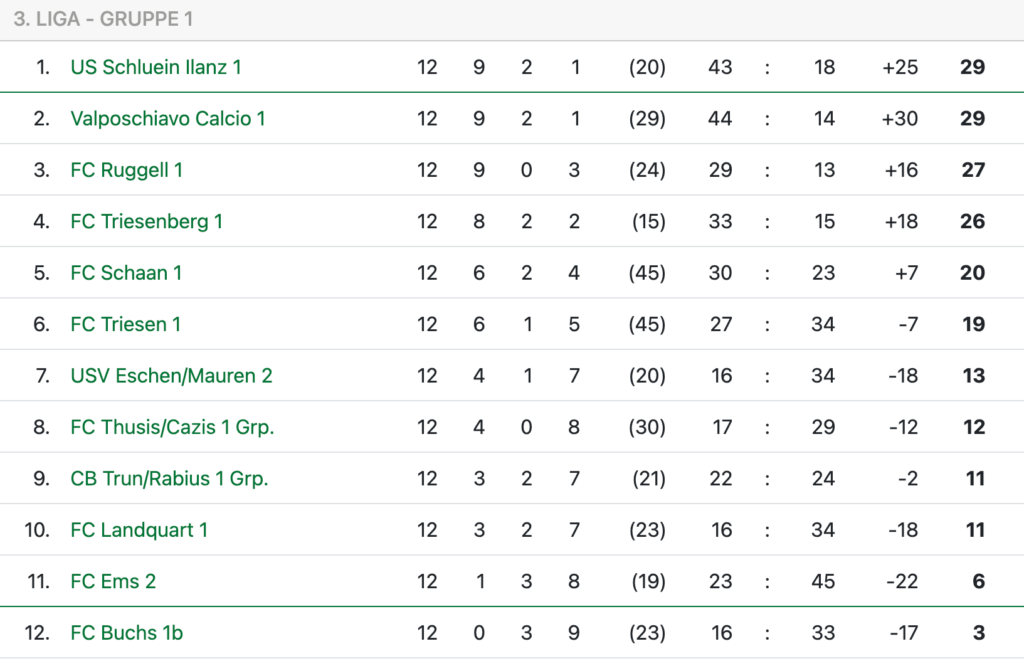1024x661 pixels.
Task: Click the FC Ruggell 1 link
Action: [127, 170]
